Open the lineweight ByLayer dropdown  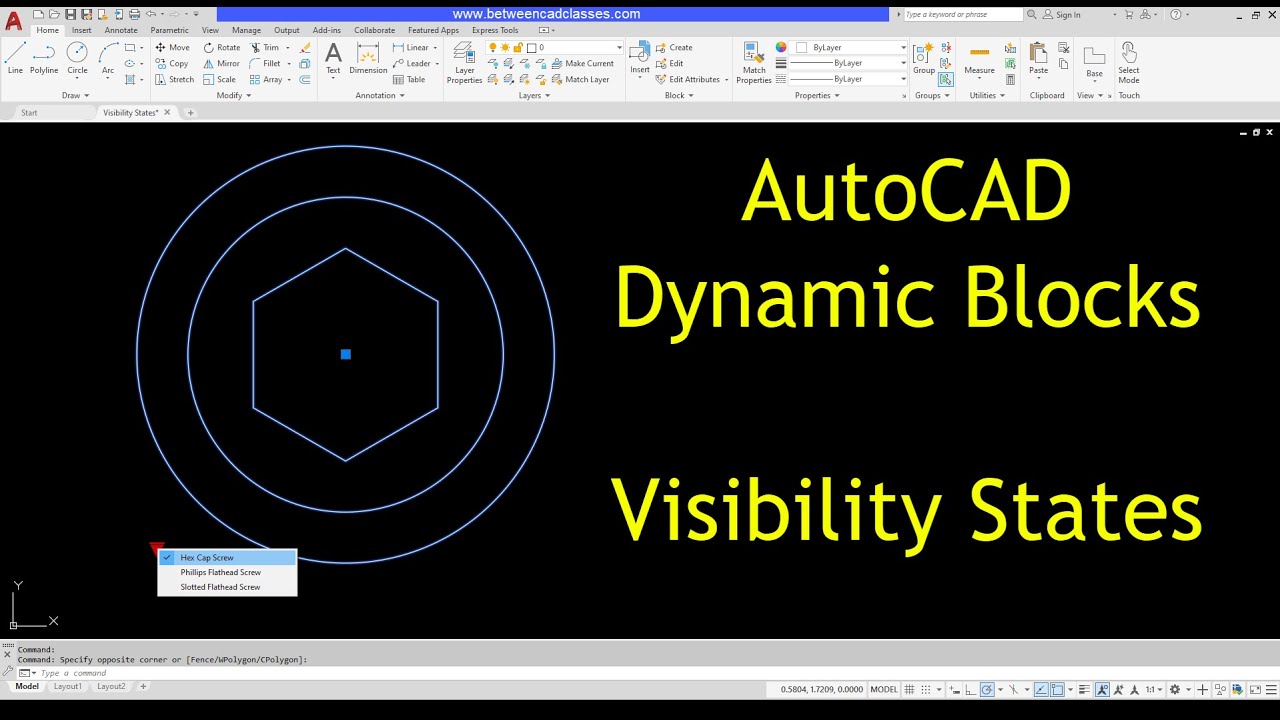[x=849, y=63]
